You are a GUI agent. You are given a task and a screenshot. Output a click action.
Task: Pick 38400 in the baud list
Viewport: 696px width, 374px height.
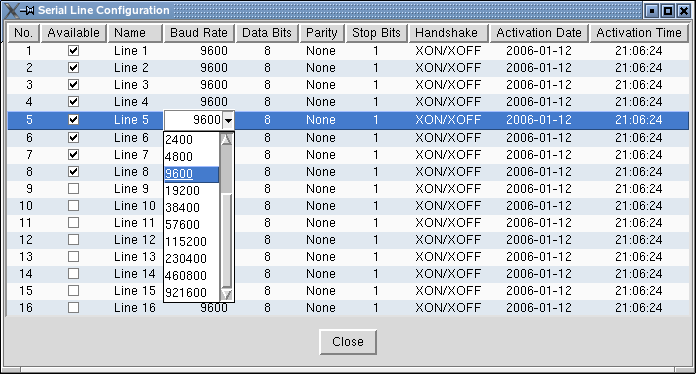tap(191, 208)
